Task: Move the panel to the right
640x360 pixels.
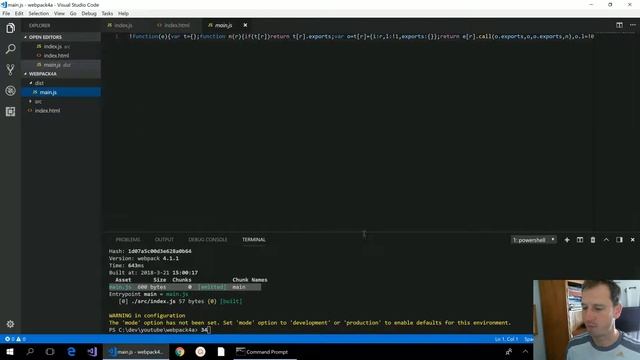Action: tap(619, 240)
